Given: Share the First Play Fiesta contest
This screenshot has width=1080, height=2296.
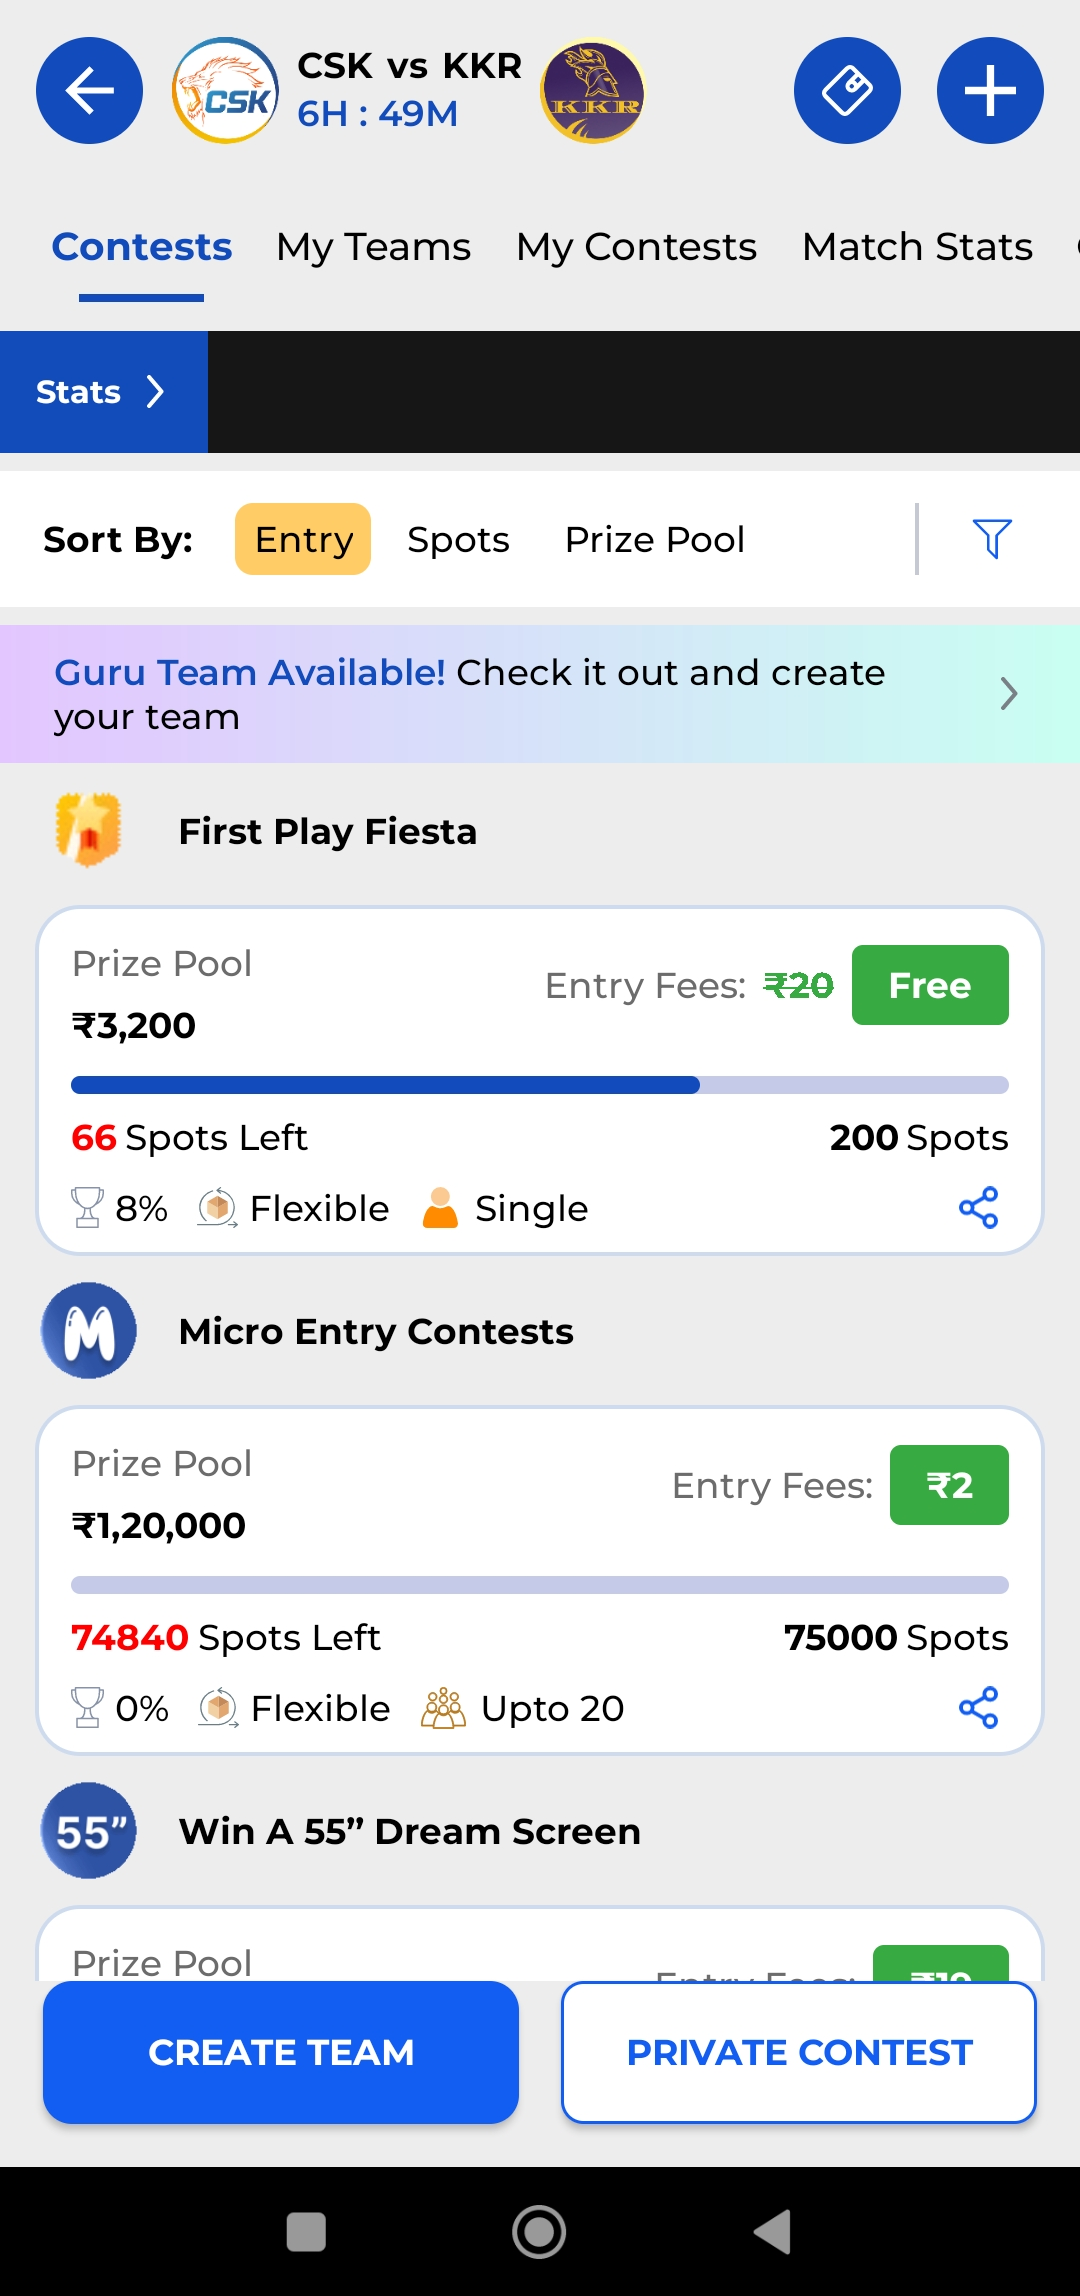Looking at the screenshot, I should point(978,1207).
